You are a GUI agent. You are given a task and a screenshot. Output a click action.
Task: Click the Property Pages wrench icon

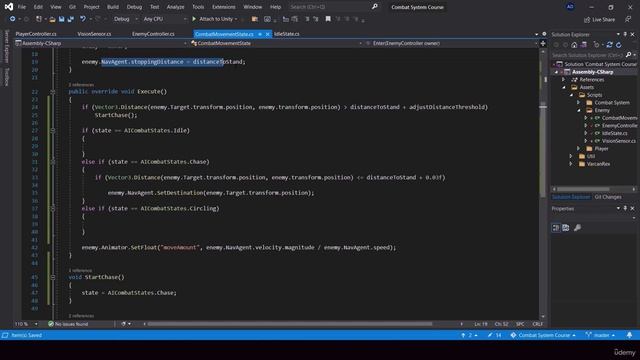click(577, 228)
